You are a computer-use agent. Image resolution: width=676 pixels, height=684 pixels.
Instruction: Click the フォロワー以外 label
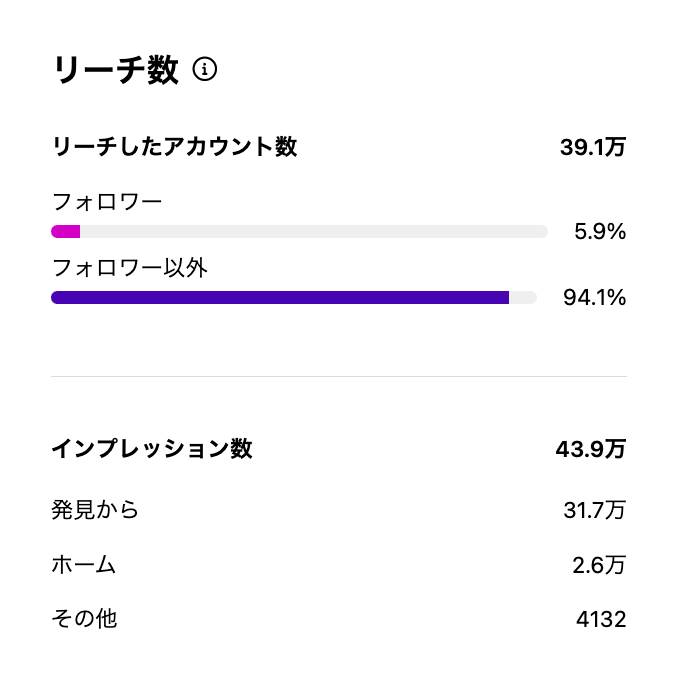click(x=130, y=267)
